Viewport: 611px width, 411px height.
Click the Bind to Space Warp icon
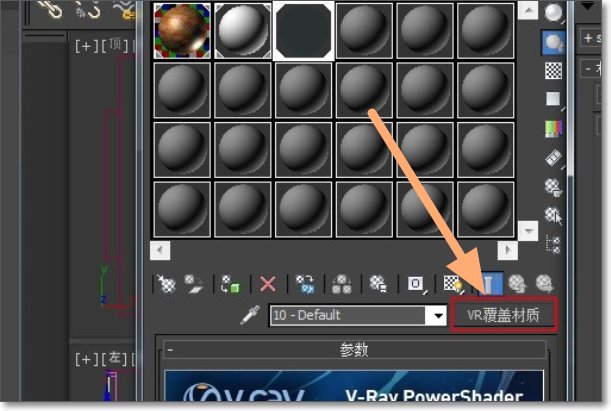(125, 10)
